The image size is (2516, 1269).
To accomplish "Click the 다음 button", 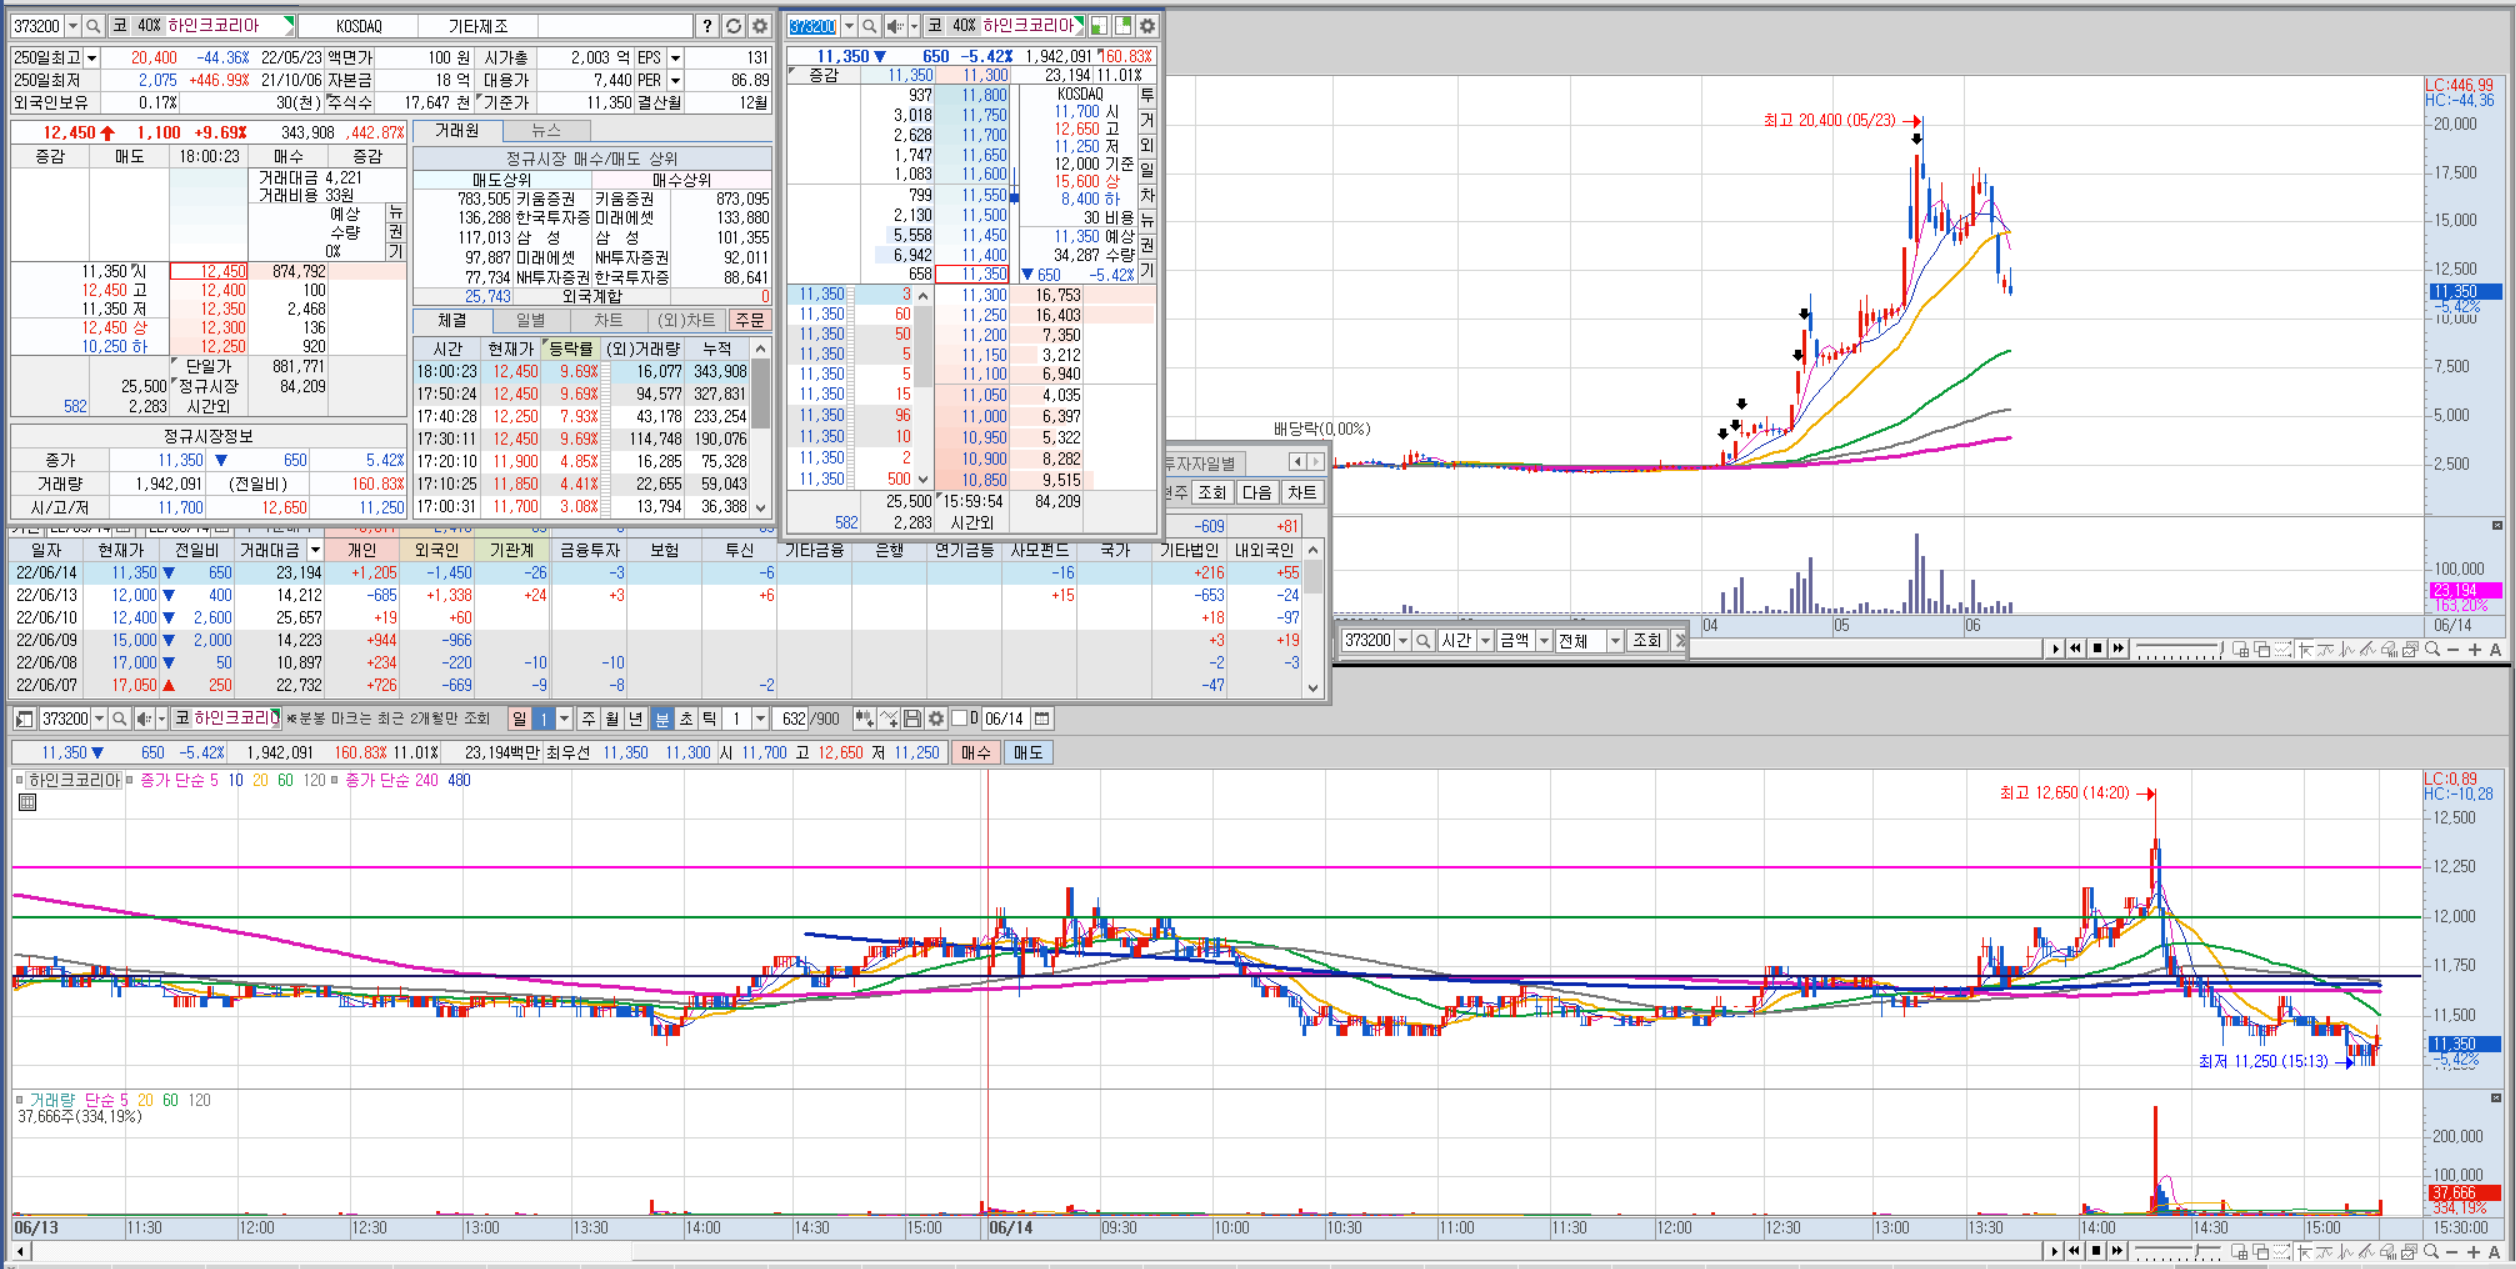I will click(1257, 492).
